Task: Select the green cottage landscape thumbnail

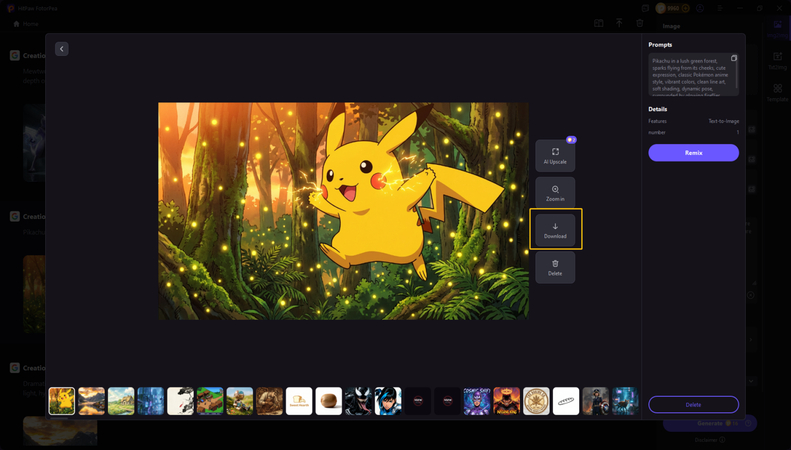Action: tap(121, 401)
